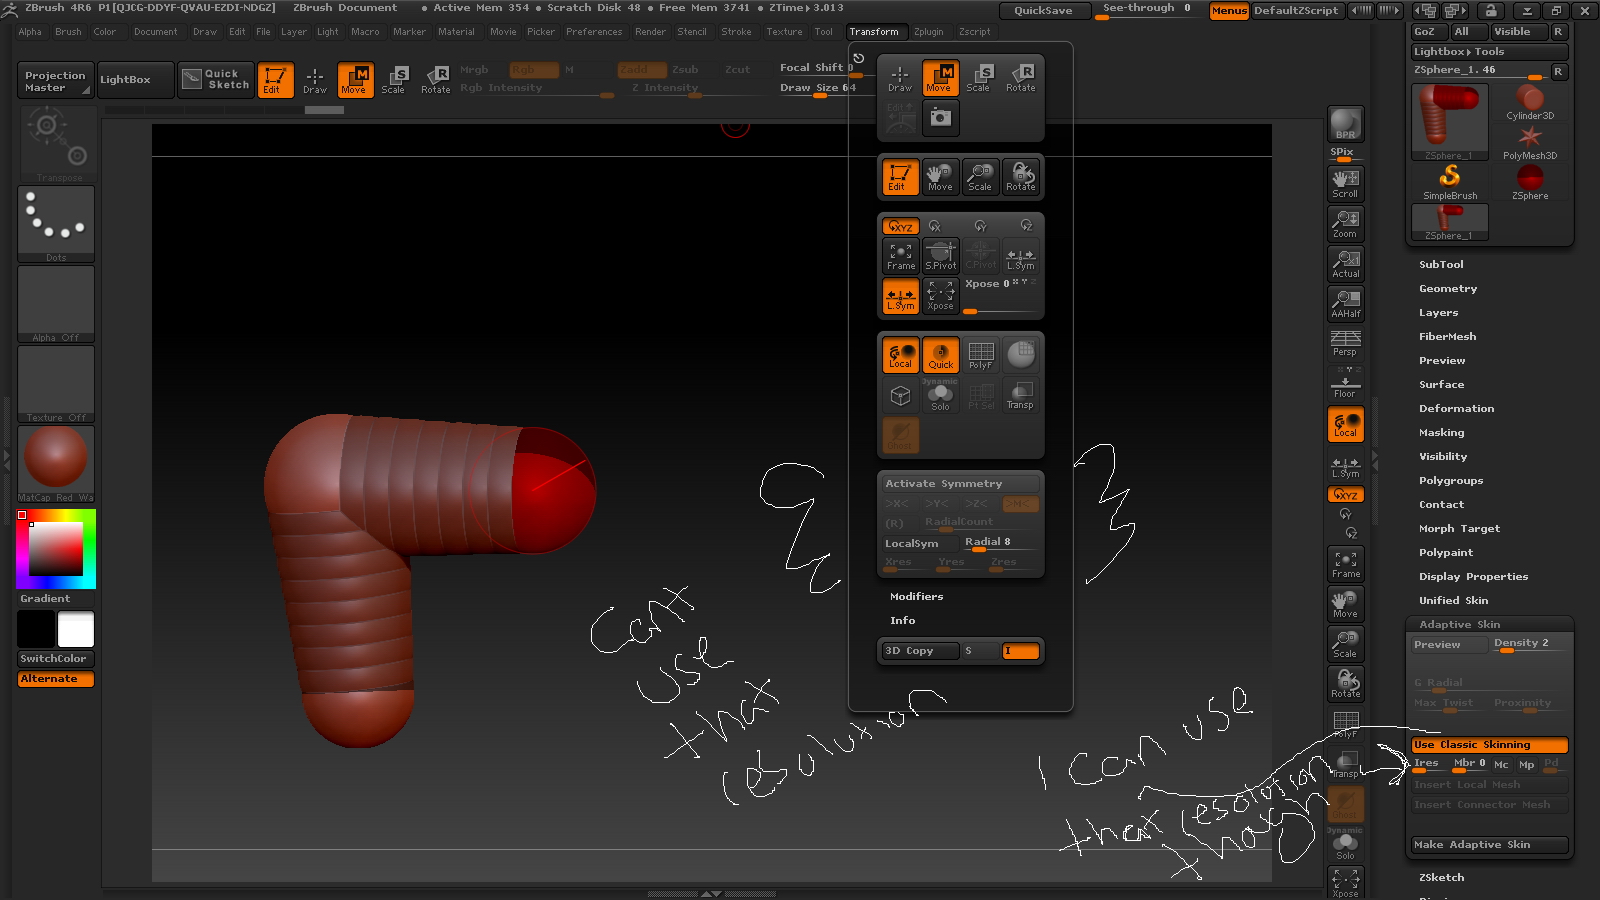
Task: Click the Scale view icon on the right shelf
Action: click(1345, 643)
